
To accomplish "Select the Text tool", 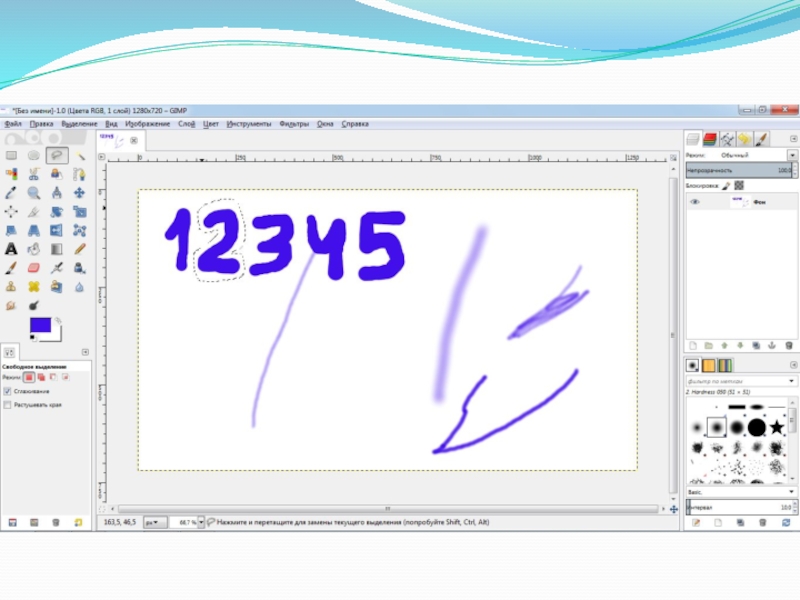I will point(11,249).
